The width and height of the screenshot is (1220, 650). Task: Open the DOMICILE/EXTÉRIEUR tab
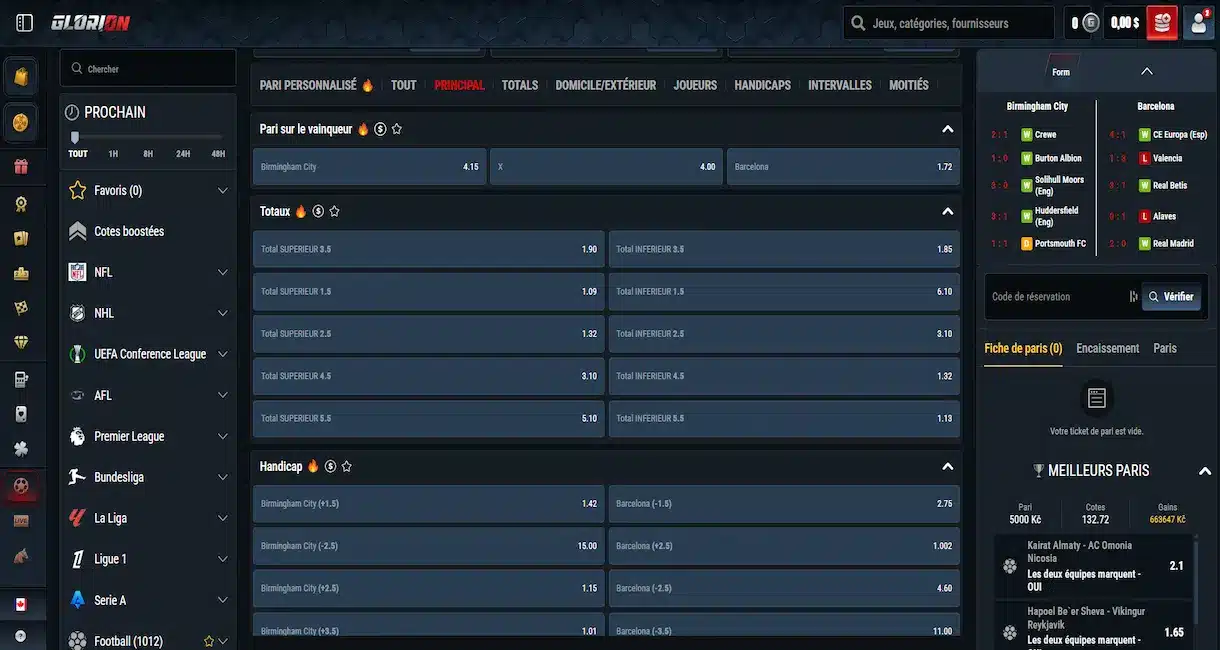coord(606,85)
